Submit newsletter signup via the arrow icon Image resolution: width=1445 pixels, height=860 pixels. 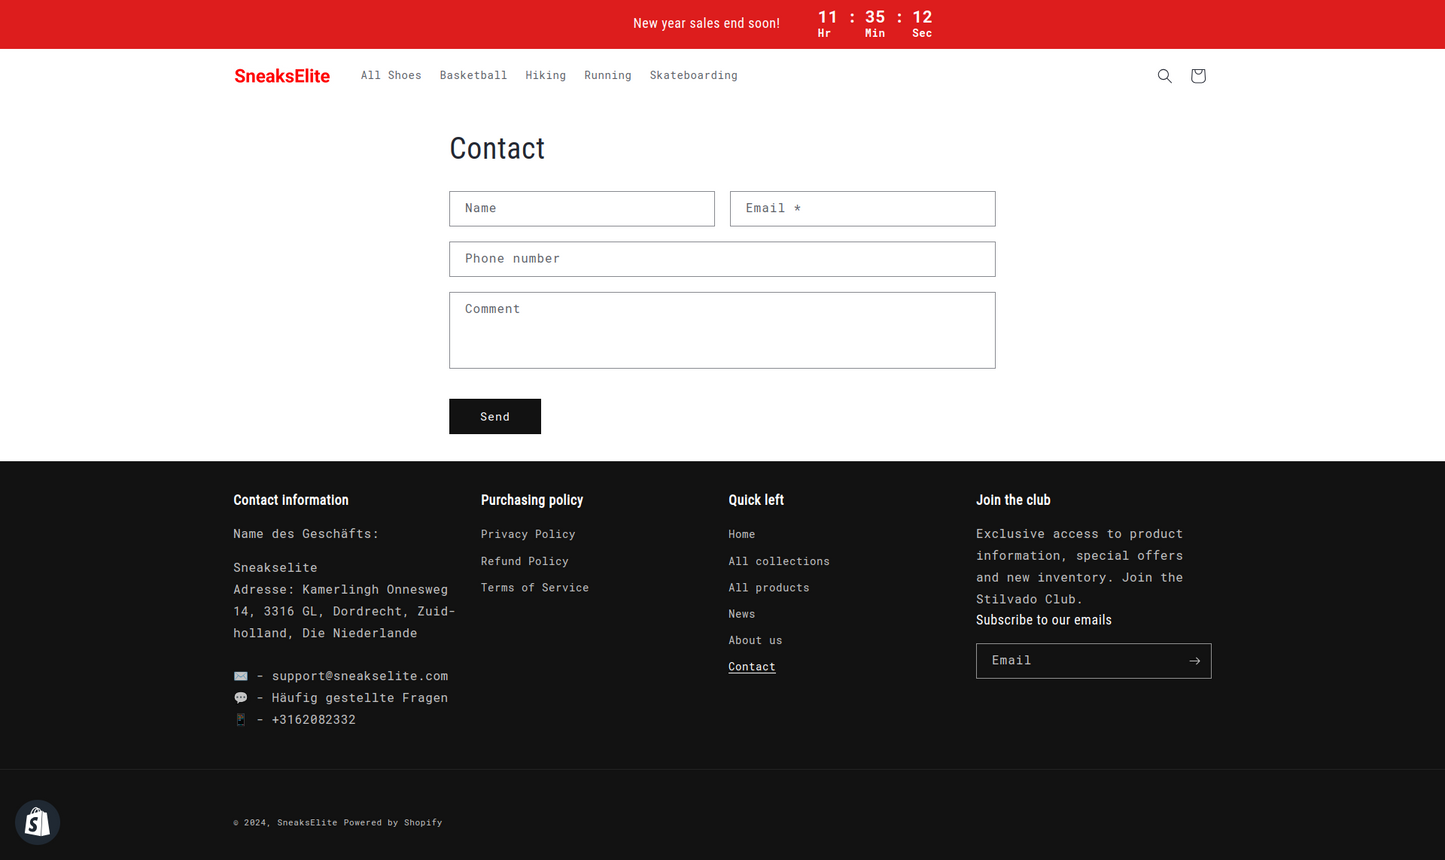[1194, 660]
